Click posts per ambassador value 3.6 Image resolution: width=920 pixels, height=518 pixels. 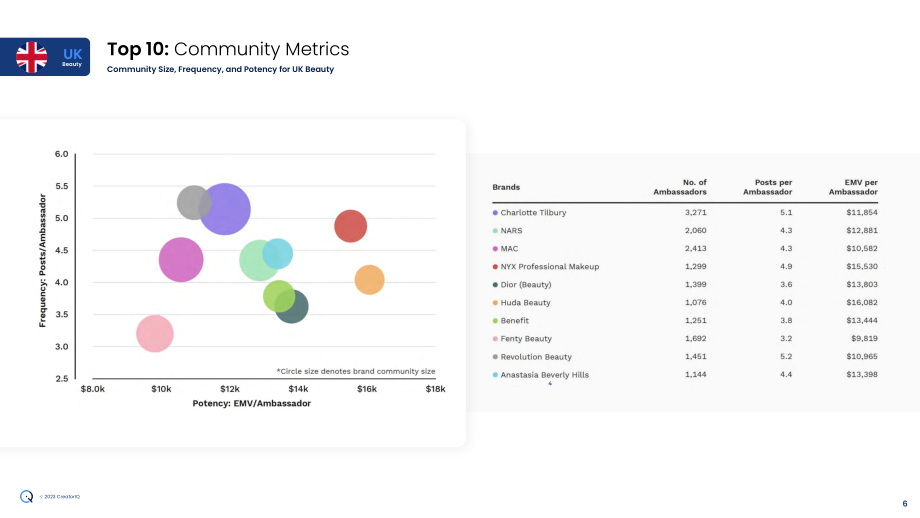pos(786,285)
